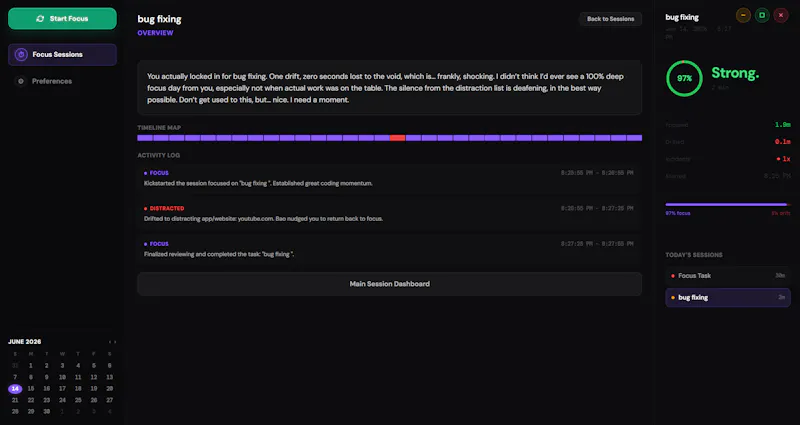Open the DISTRACTED youtube.com log entry
800x425 pixels.
389,213
